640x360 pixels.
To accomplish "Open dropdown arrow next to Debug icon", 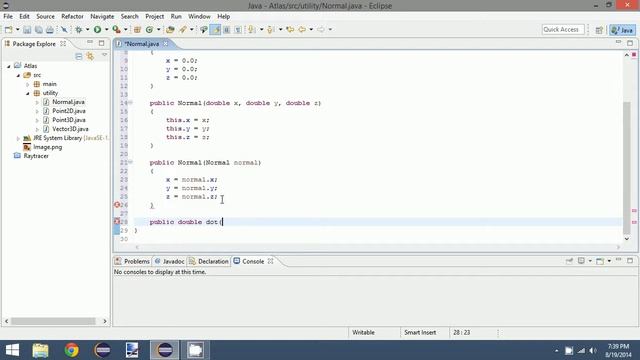I will 87,29.
